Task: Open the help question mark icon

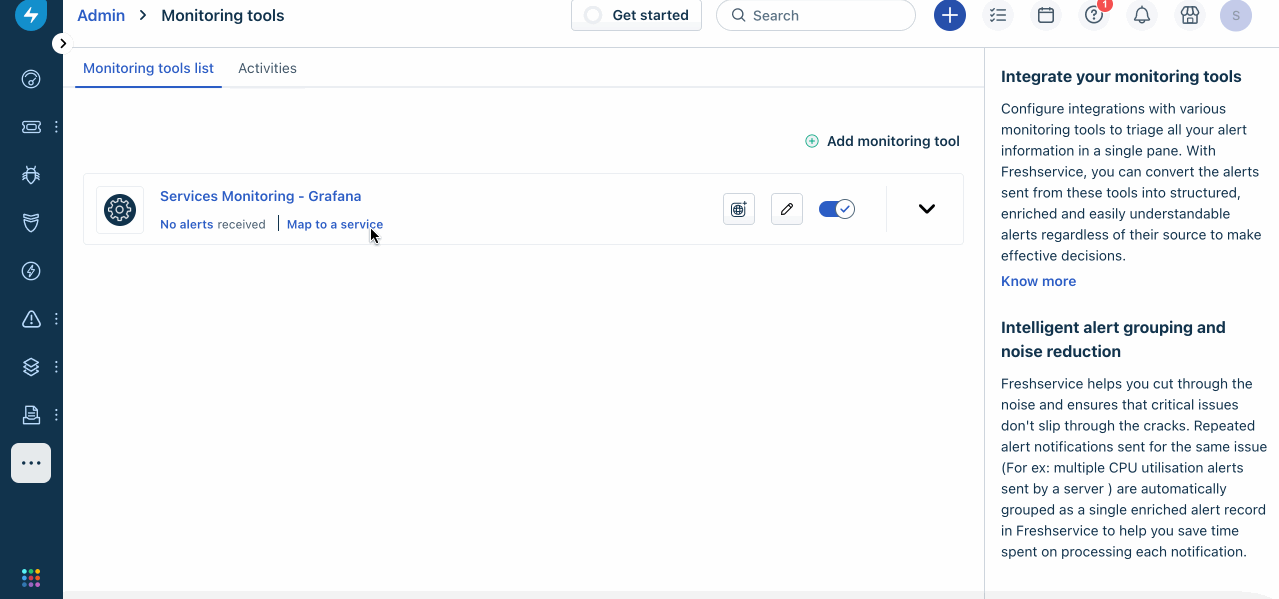Action: pyautogui.click(x=1094, y=15)
